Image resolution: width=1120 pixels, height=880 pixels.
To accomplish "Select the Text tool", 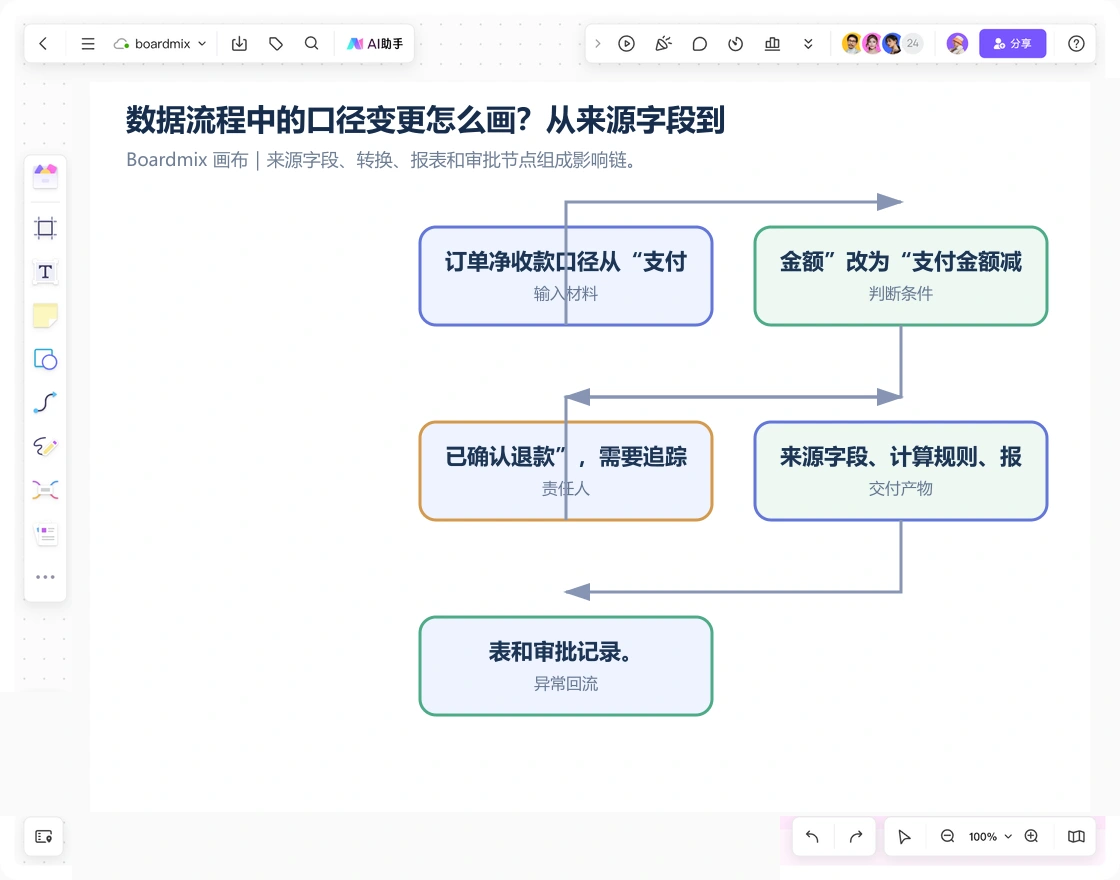I will pos(45,272).
